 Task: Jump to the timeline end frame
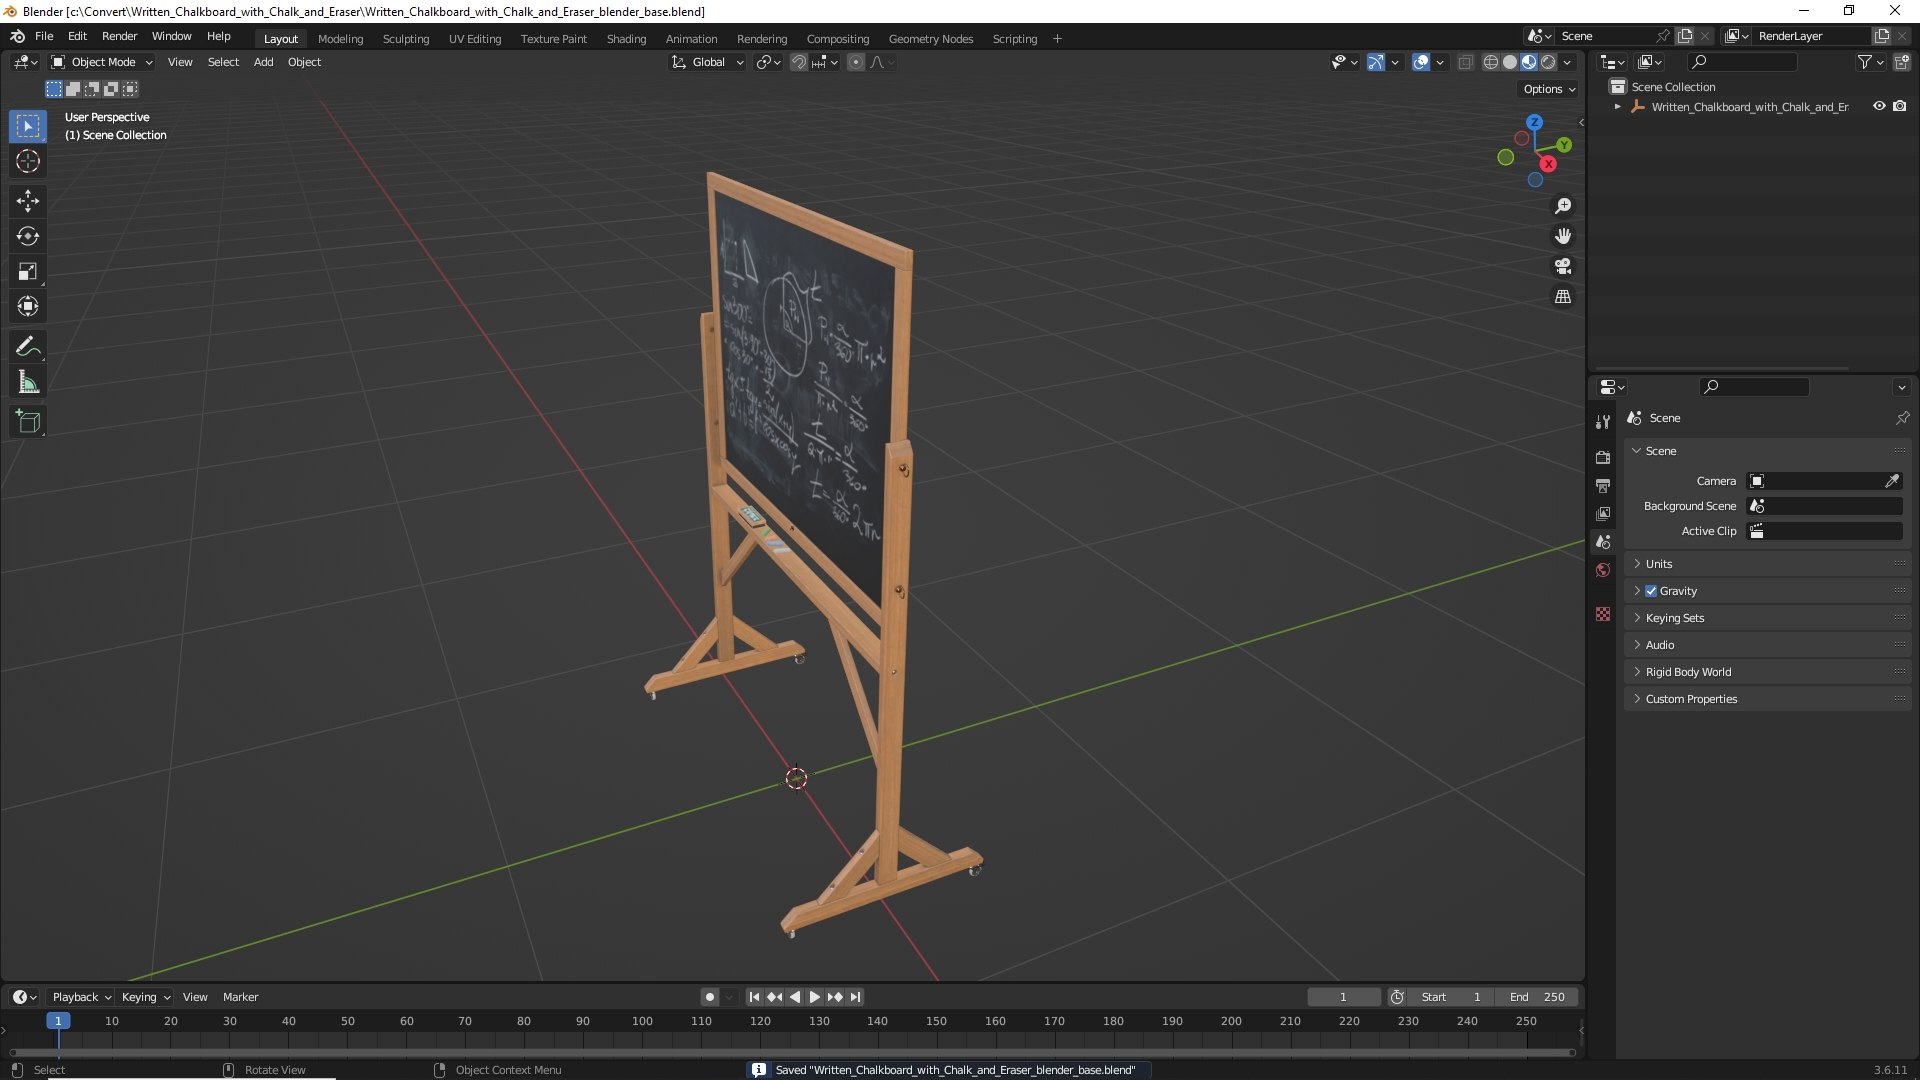[x=855, y=997]
